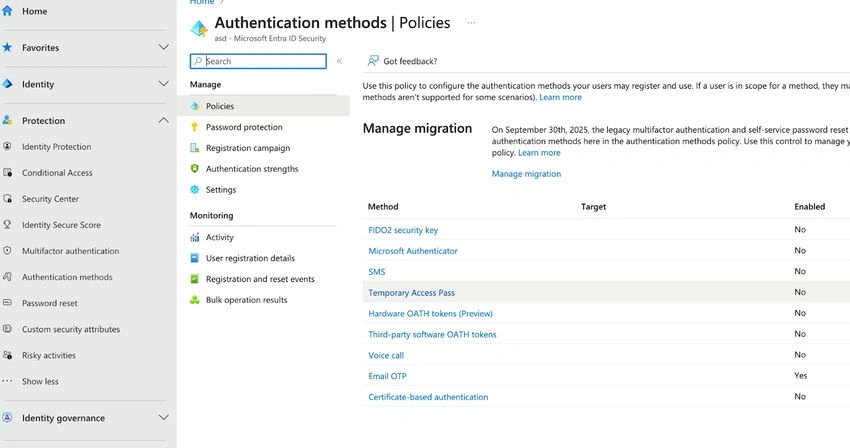
Task: Click the Bulk operation results icon
Action: [x=195, y=300]
